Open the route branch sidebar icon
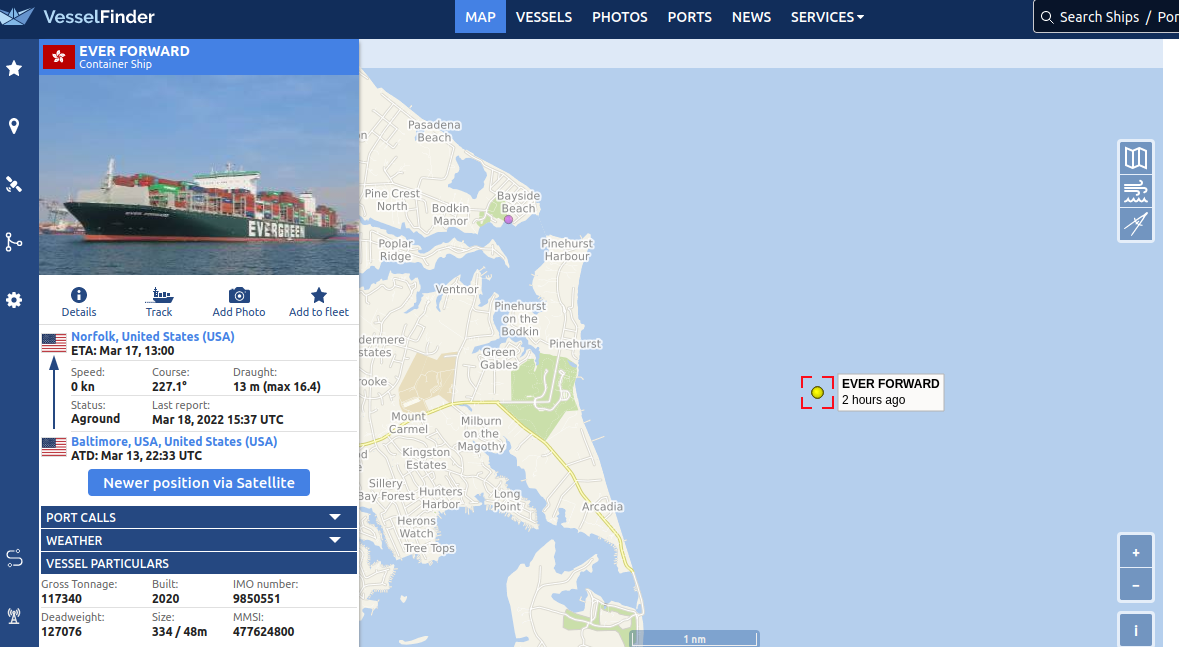This screenshot has height=647, width=1179. tap(14, 241)
